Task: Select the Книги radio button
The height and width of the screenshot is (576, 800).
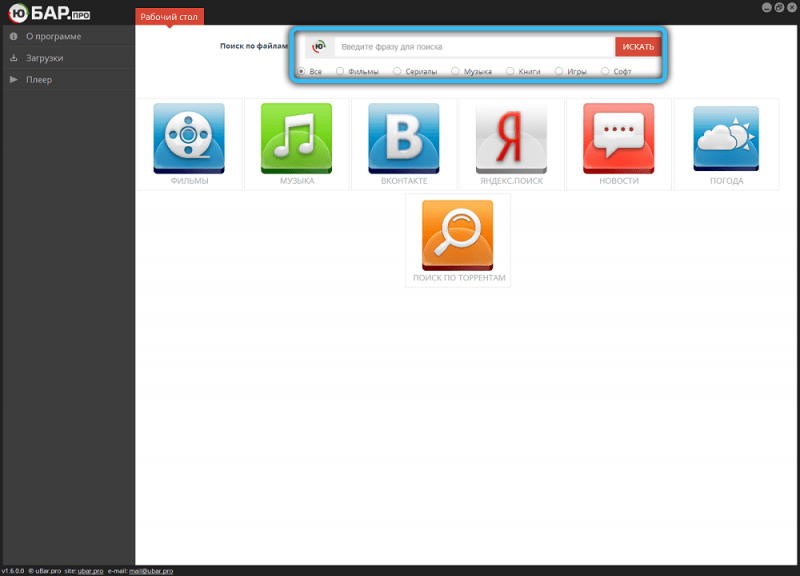Action: click(x=510, y=71)
